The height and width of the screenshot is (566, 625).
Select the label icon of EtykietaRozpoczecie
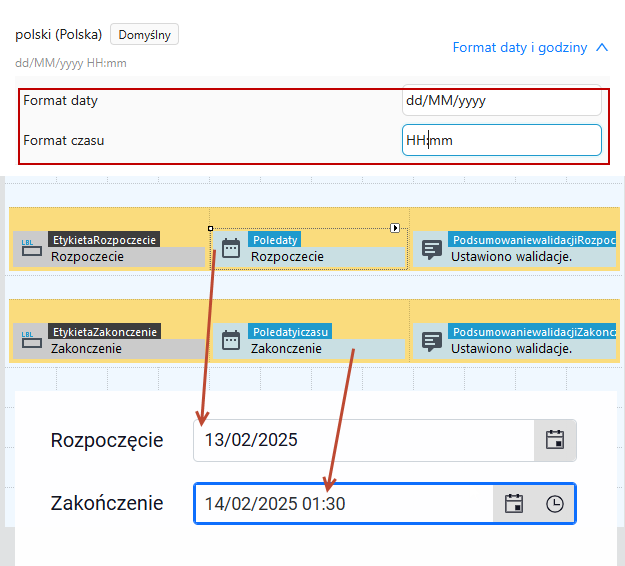pos(31,248)
